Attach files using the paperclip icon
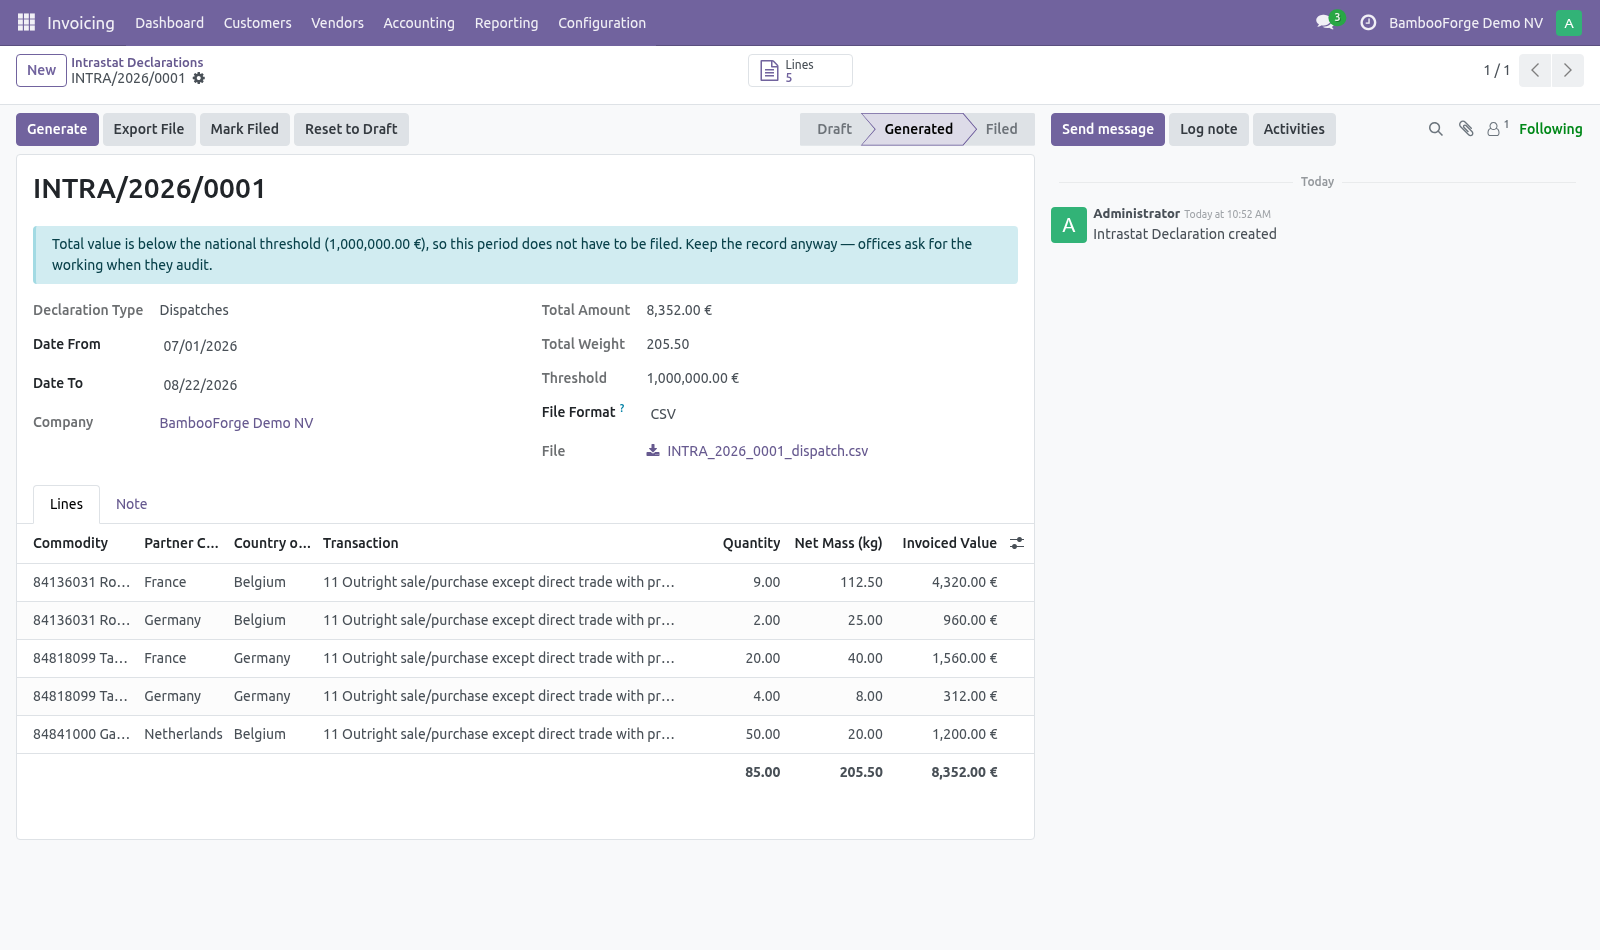Viewport: 1600px width, 950px height. (1466, 129)
